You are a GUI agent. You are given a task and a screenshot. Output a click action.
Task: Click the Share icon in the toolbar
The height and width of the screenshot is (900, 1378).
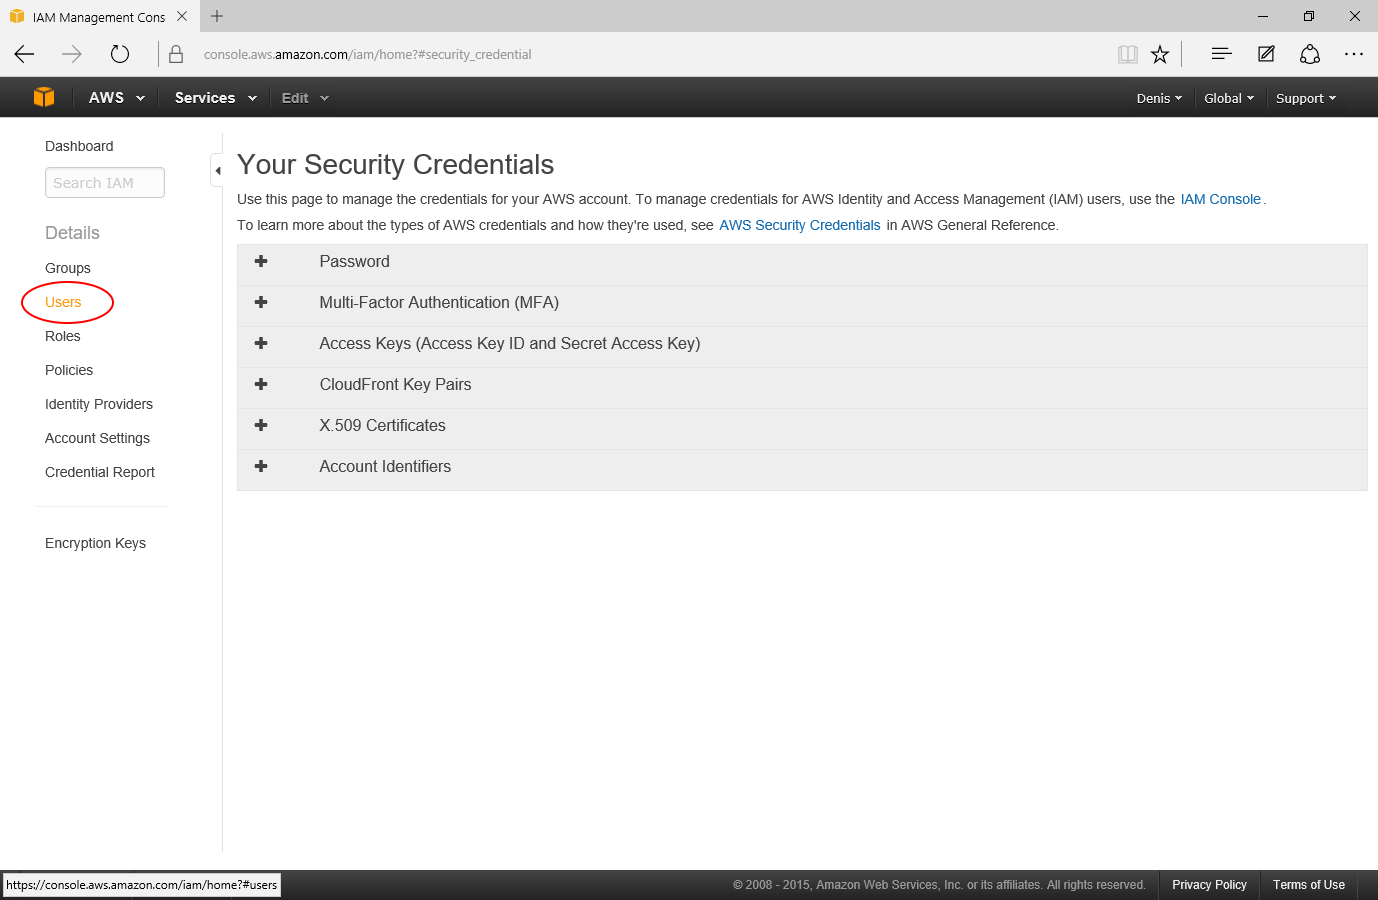point(1310,54)
